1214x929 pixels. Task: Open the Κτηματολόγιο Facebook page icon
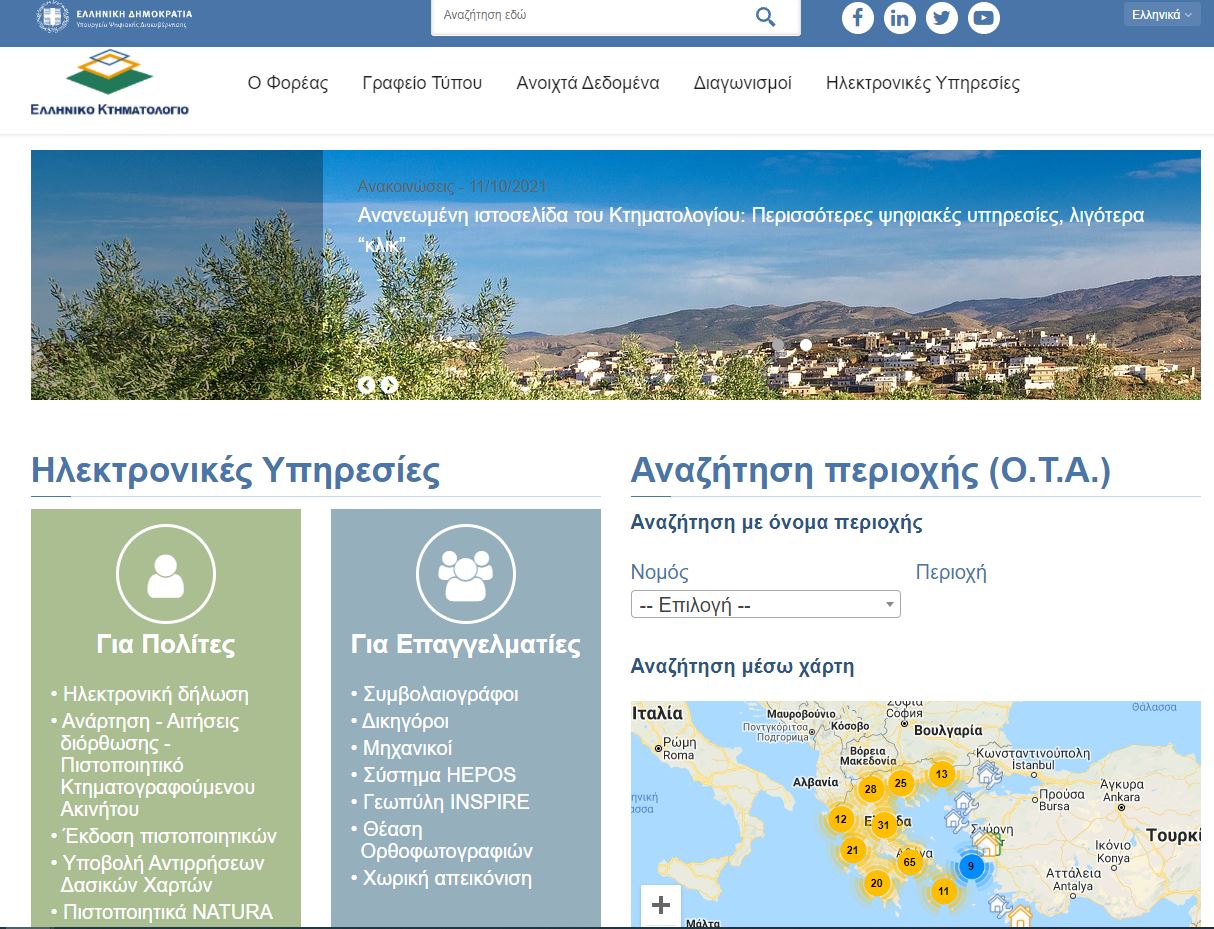pyautogui.click(x=857, y=17)
